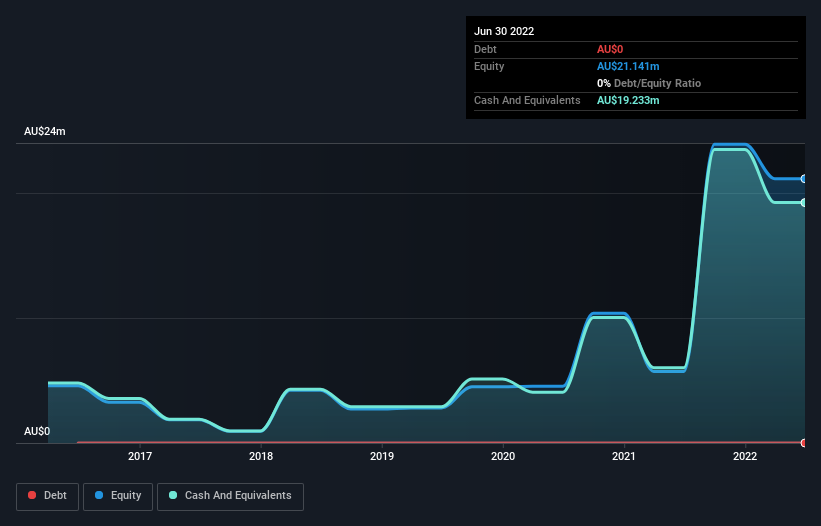Click the AU$0 y-axis label
This screenshot has width=821, height=526.
(37, 431)
